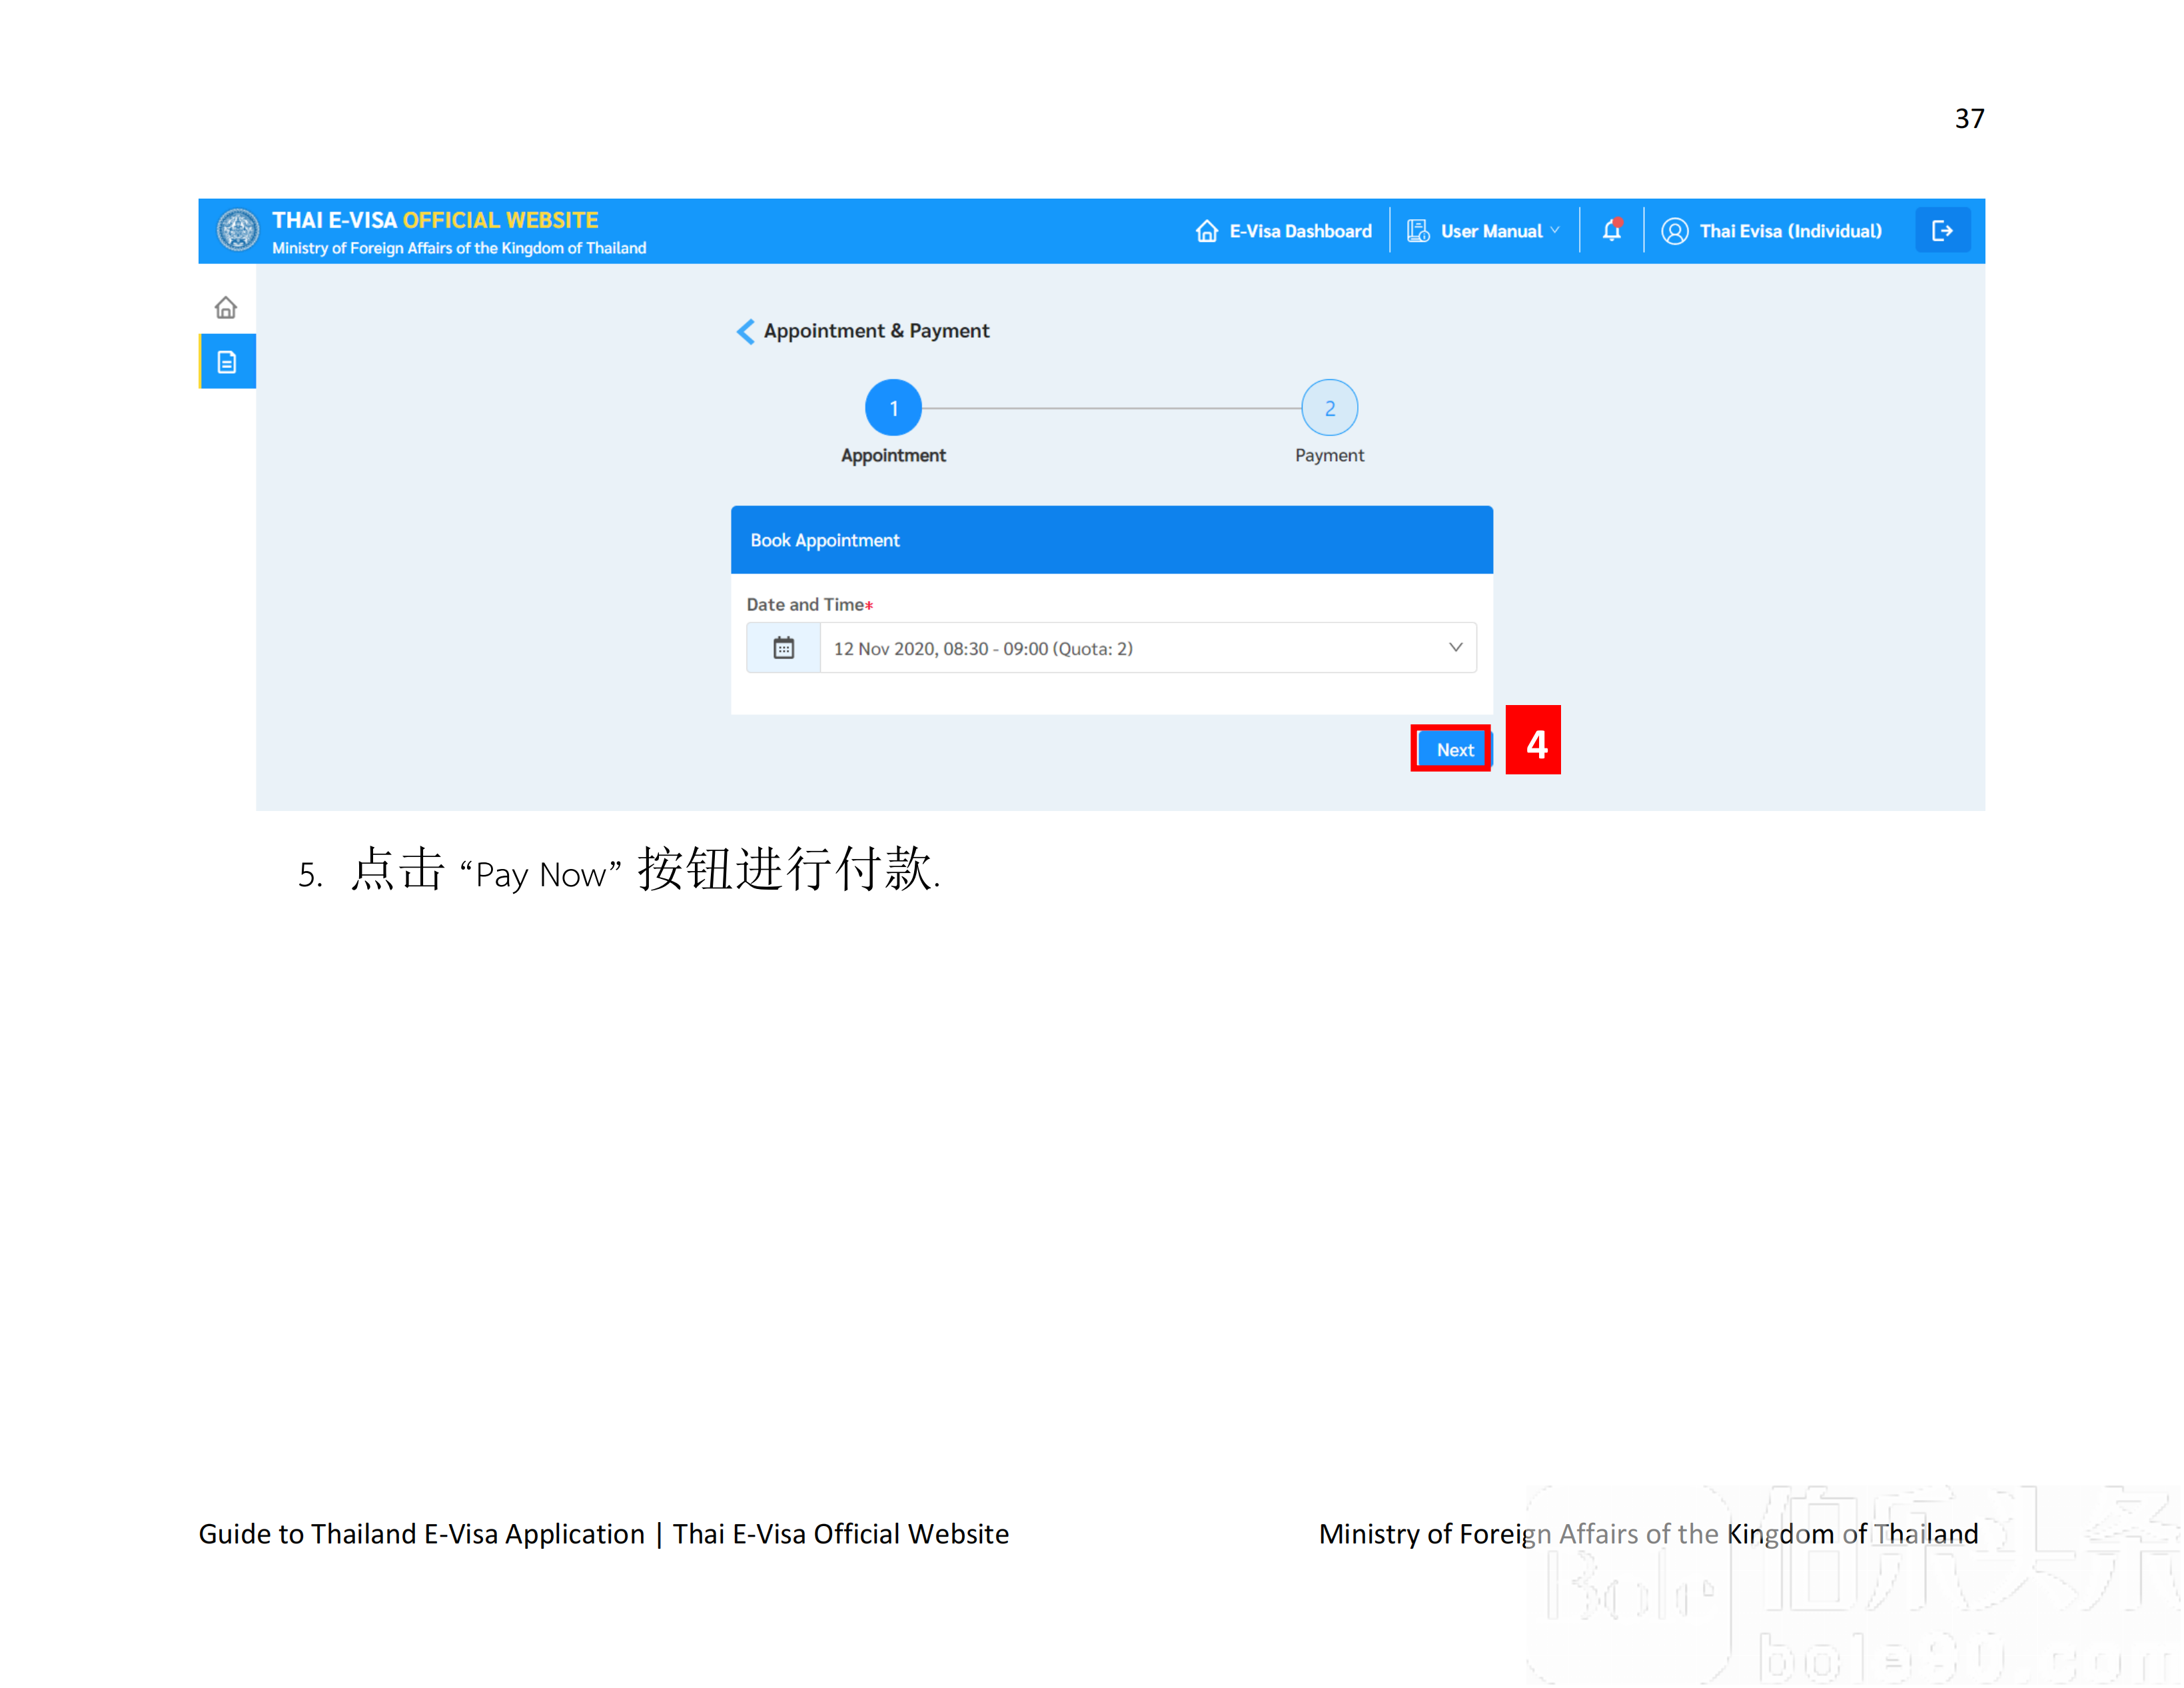Open the document icon in the sidebar
Screen dimensions: 2184x1688
click(x=226, y=361)
